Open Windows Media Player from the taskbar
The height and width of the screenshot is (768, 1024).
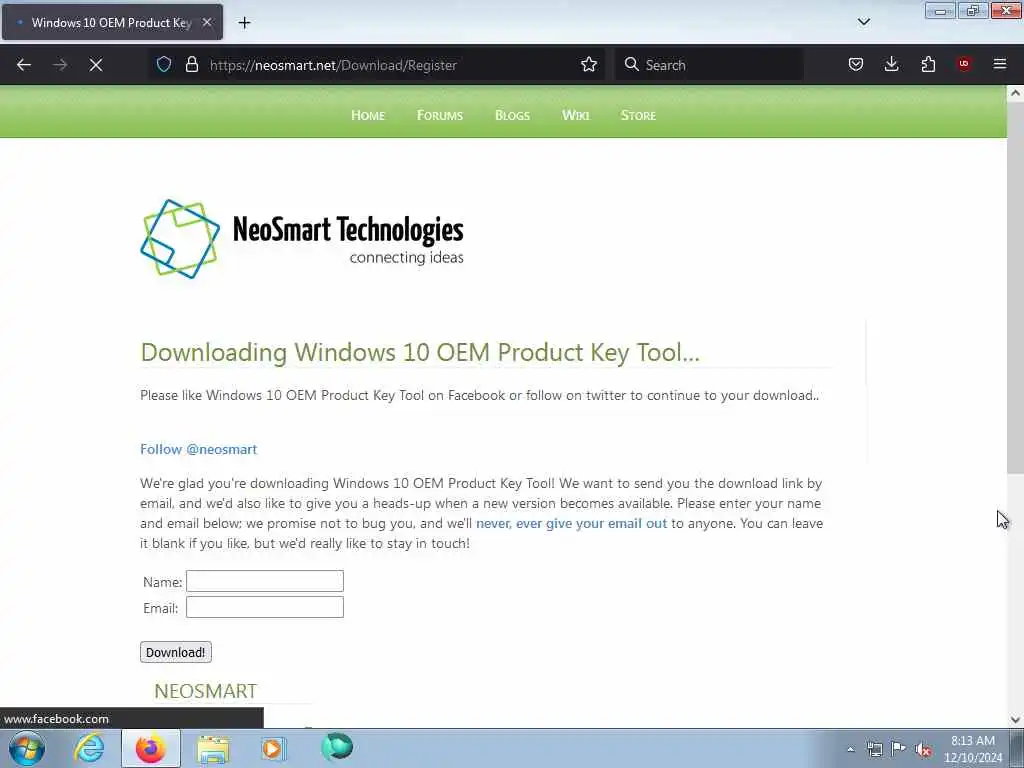(x=274, y=748)
